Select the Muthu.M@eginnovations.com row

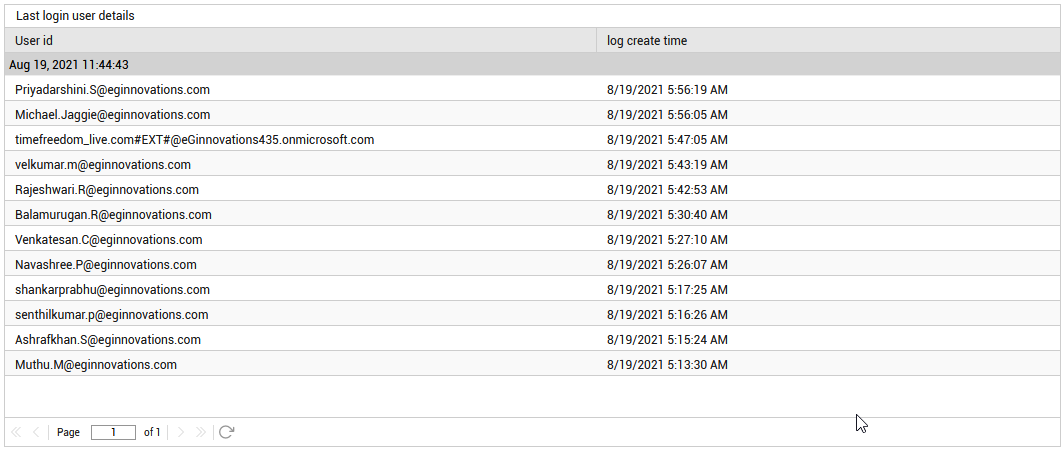(x=532, y=365)
